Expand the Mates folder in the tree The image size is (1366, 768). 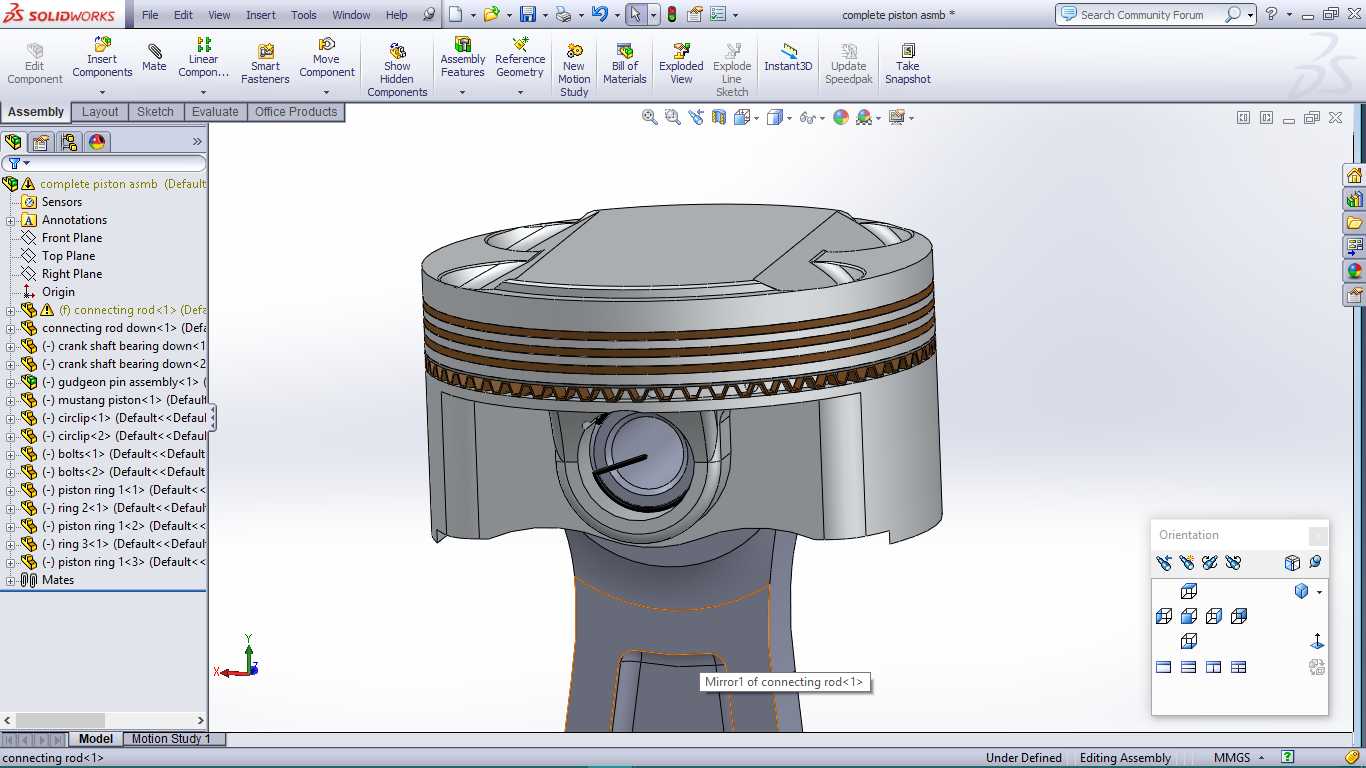pyautogui.click(x=11, y=580)
